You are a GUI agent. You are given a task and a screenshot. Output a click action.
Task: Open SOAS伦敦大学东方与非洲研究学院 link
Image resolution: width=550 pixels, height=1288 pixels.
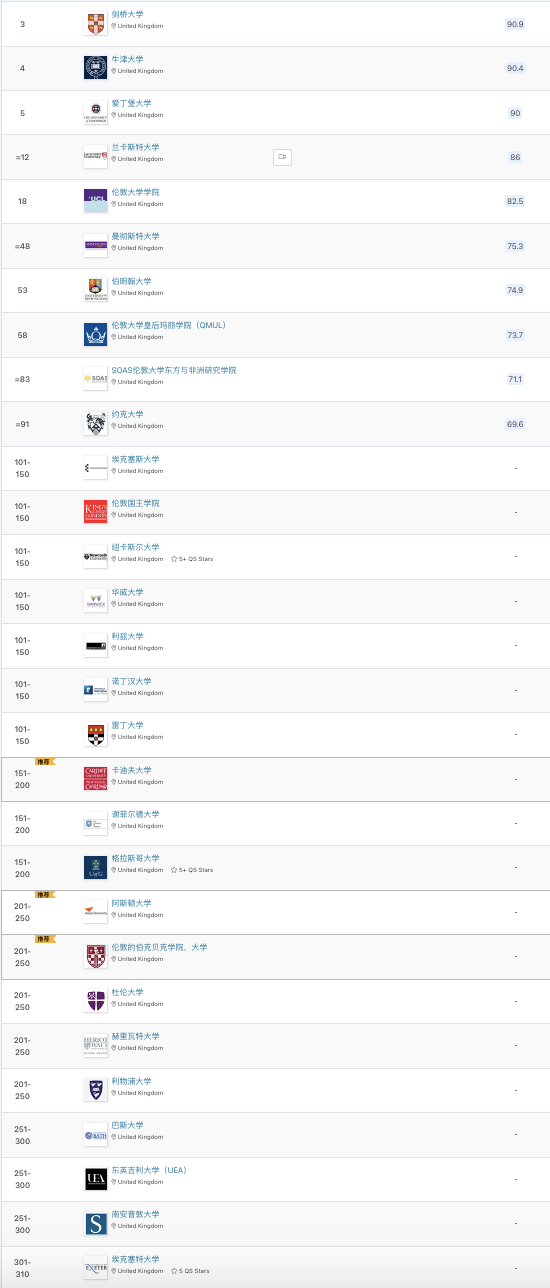(x=174, y=370)
